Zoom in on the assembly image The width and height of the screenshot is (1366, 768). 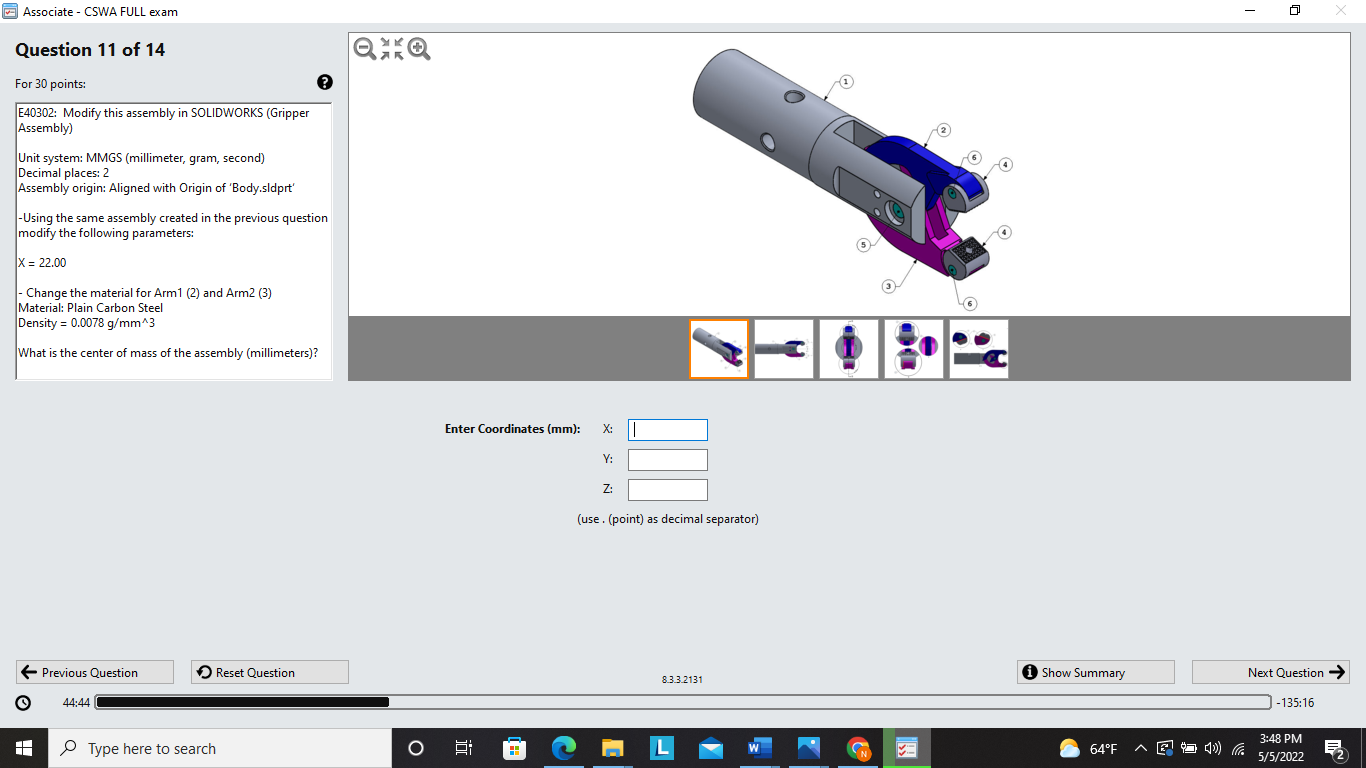419,48
